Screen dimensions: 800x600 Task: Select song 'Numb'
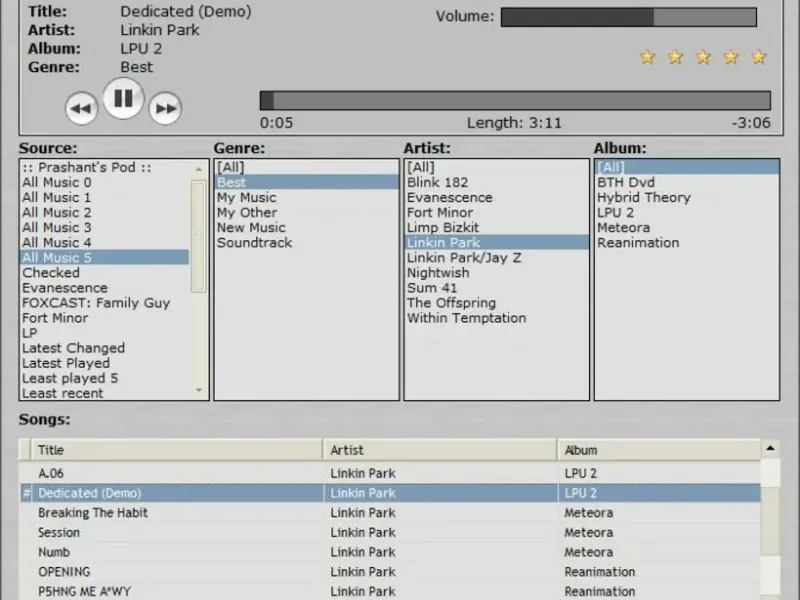click(x=390, y=552)
